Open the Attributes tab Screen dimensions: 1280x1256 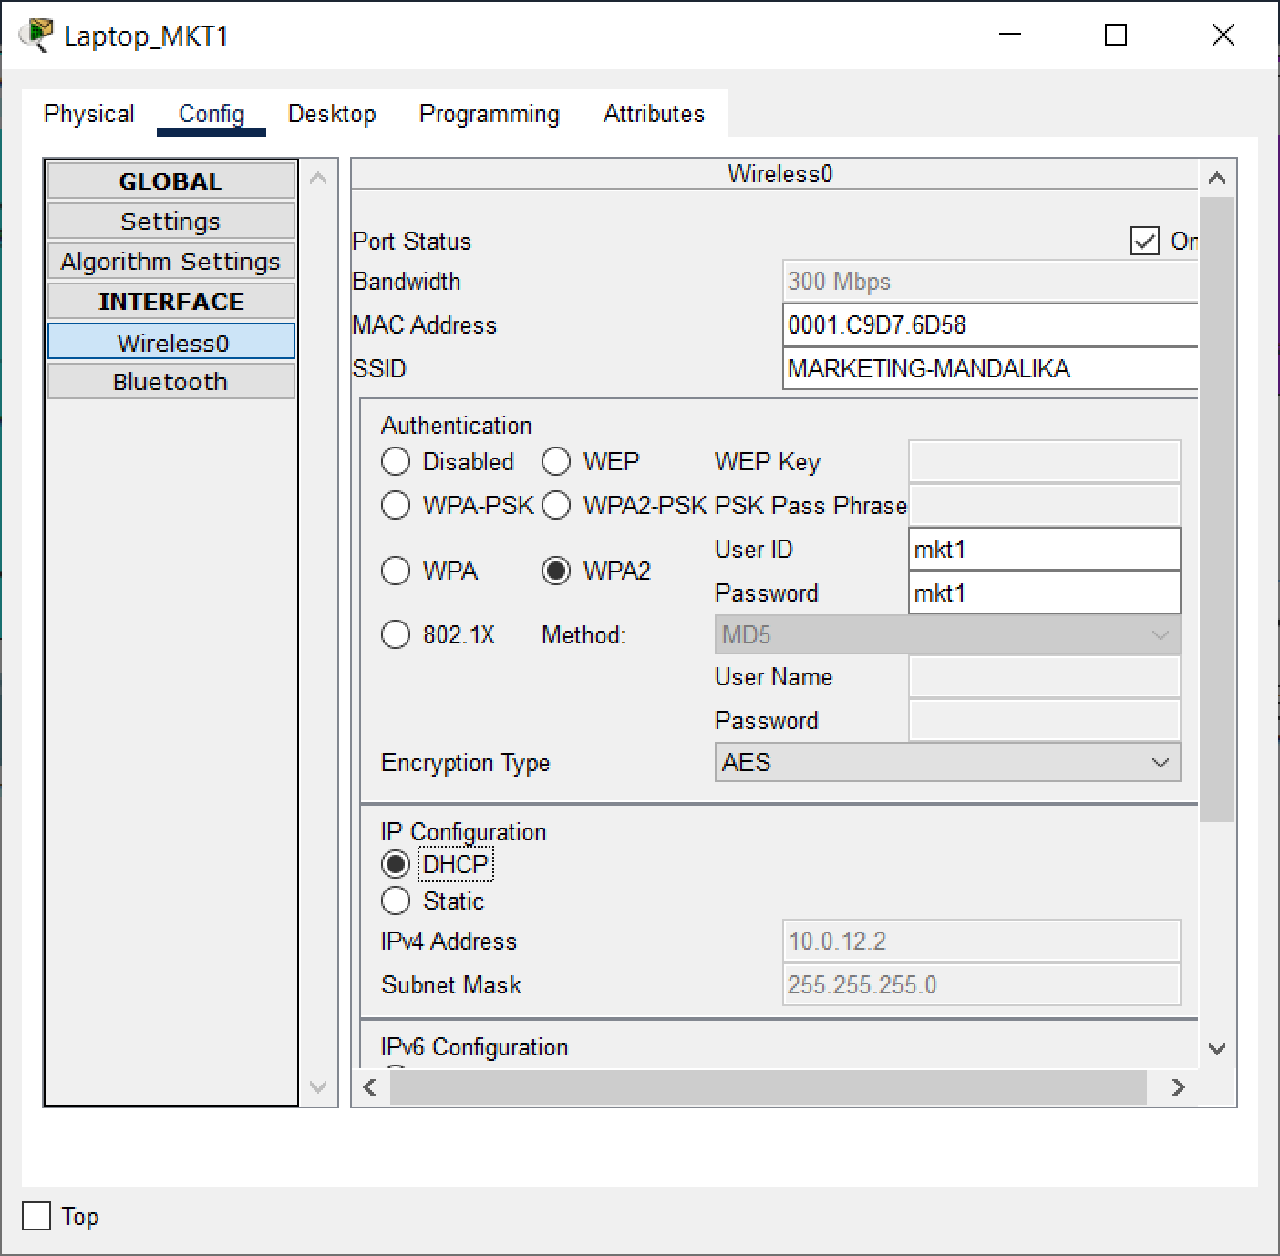click(653, 114)
